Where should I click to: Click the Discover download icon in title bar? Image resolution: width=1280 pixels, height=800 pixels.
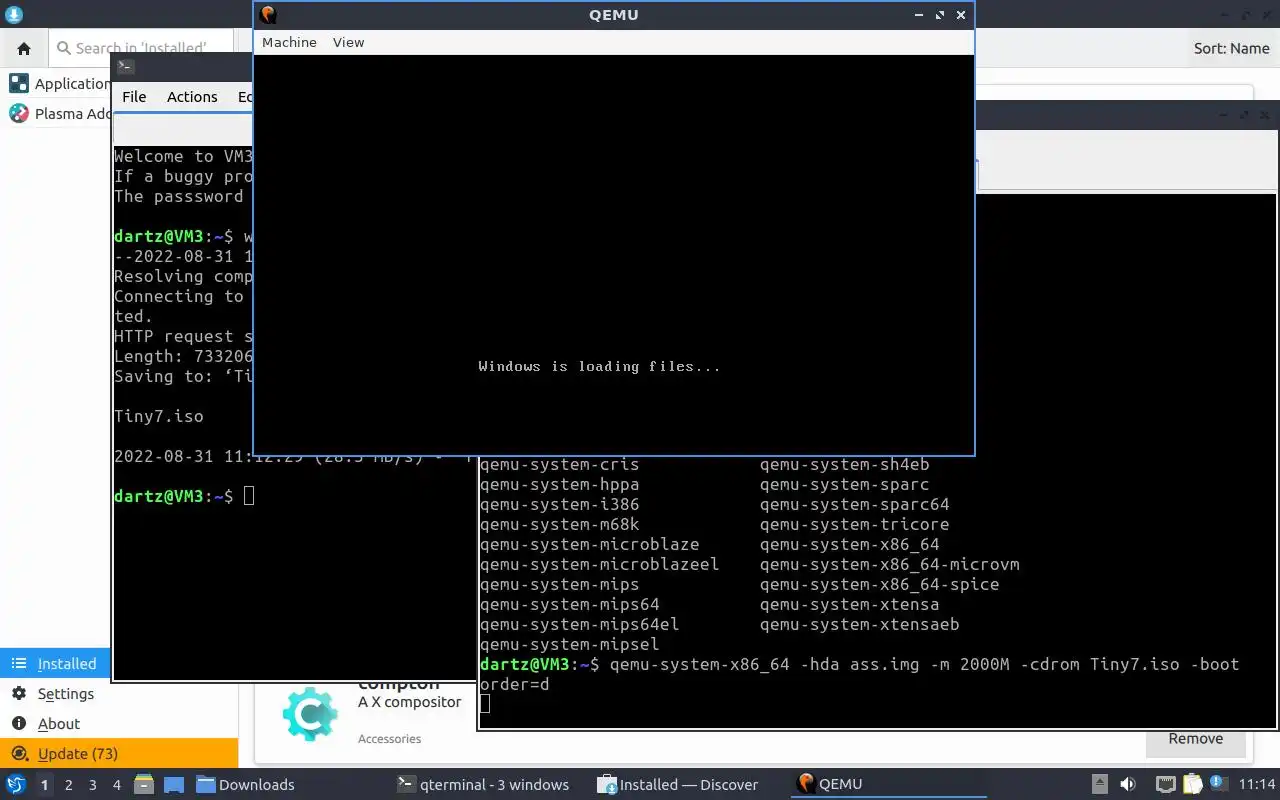(x=13, y=15)
